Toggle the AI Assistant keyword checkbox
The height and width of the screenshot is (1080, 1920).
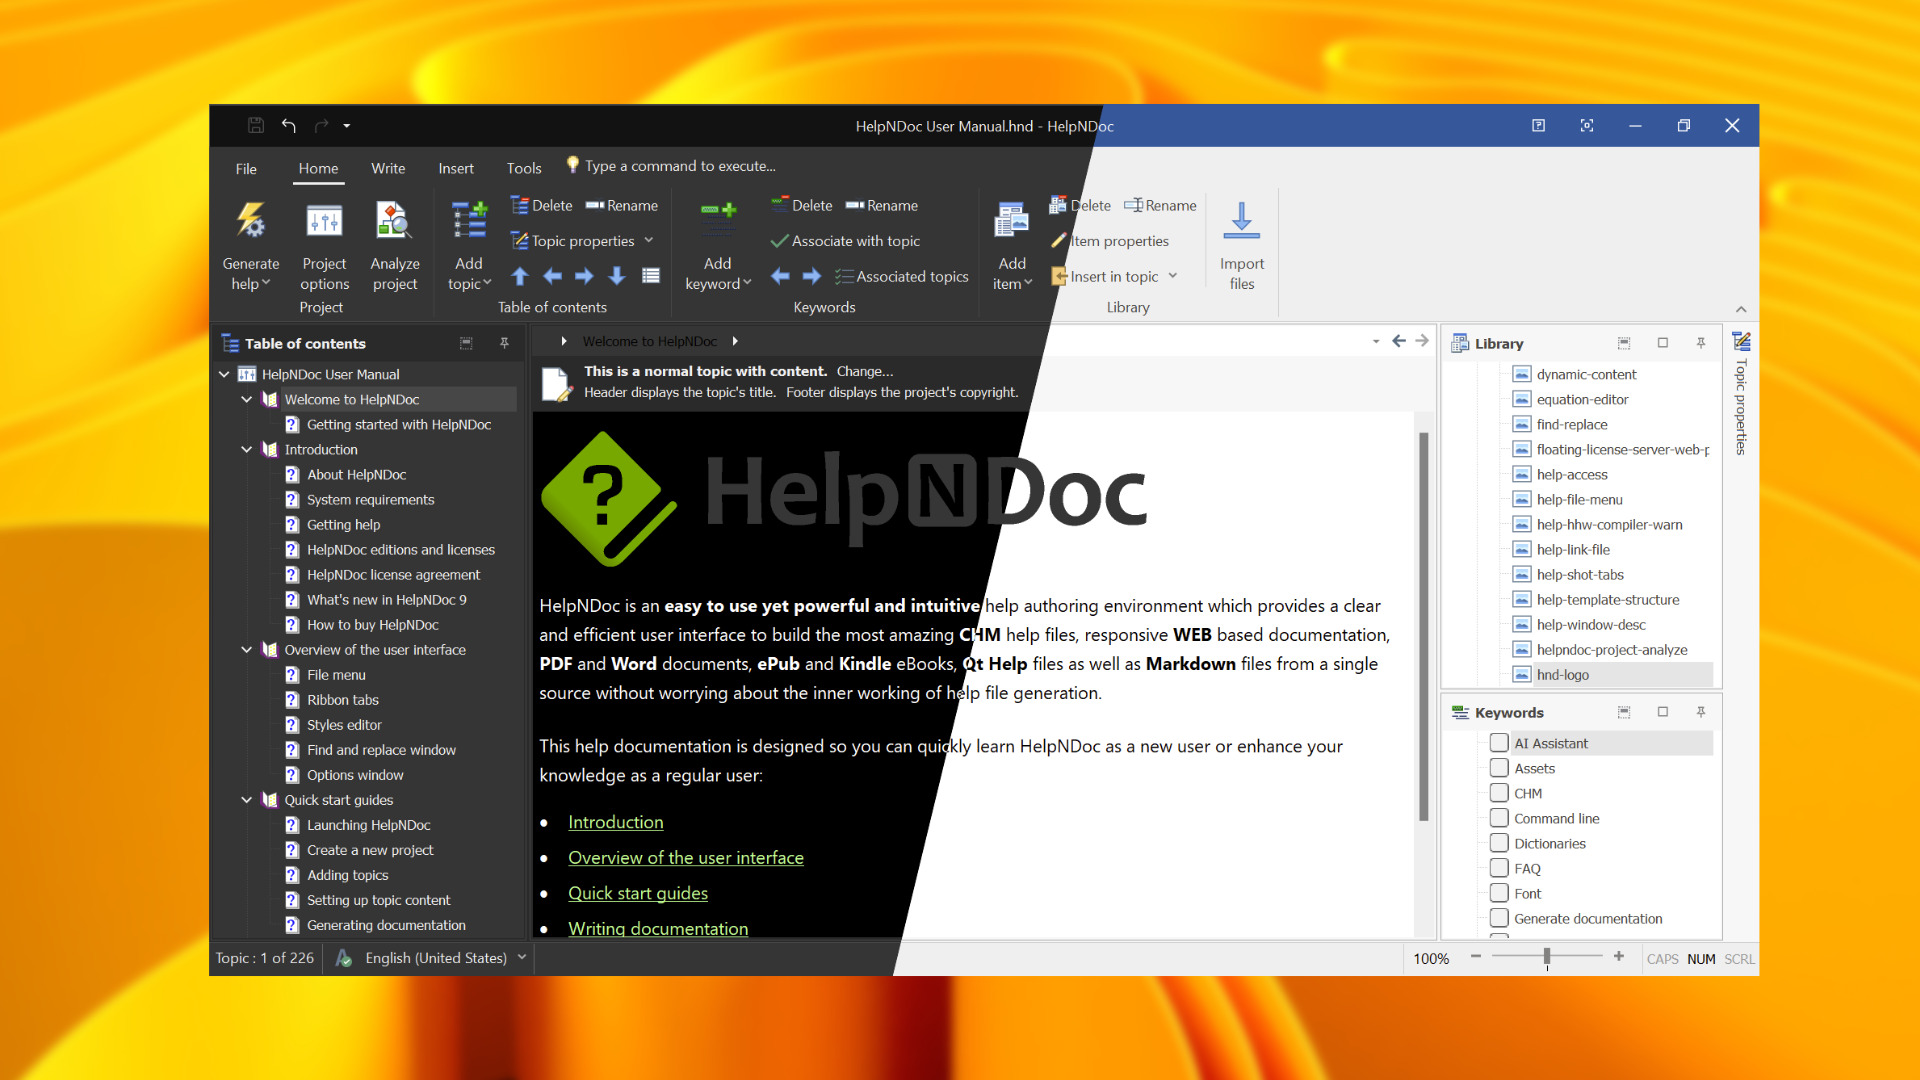[x=1498, y=744]
